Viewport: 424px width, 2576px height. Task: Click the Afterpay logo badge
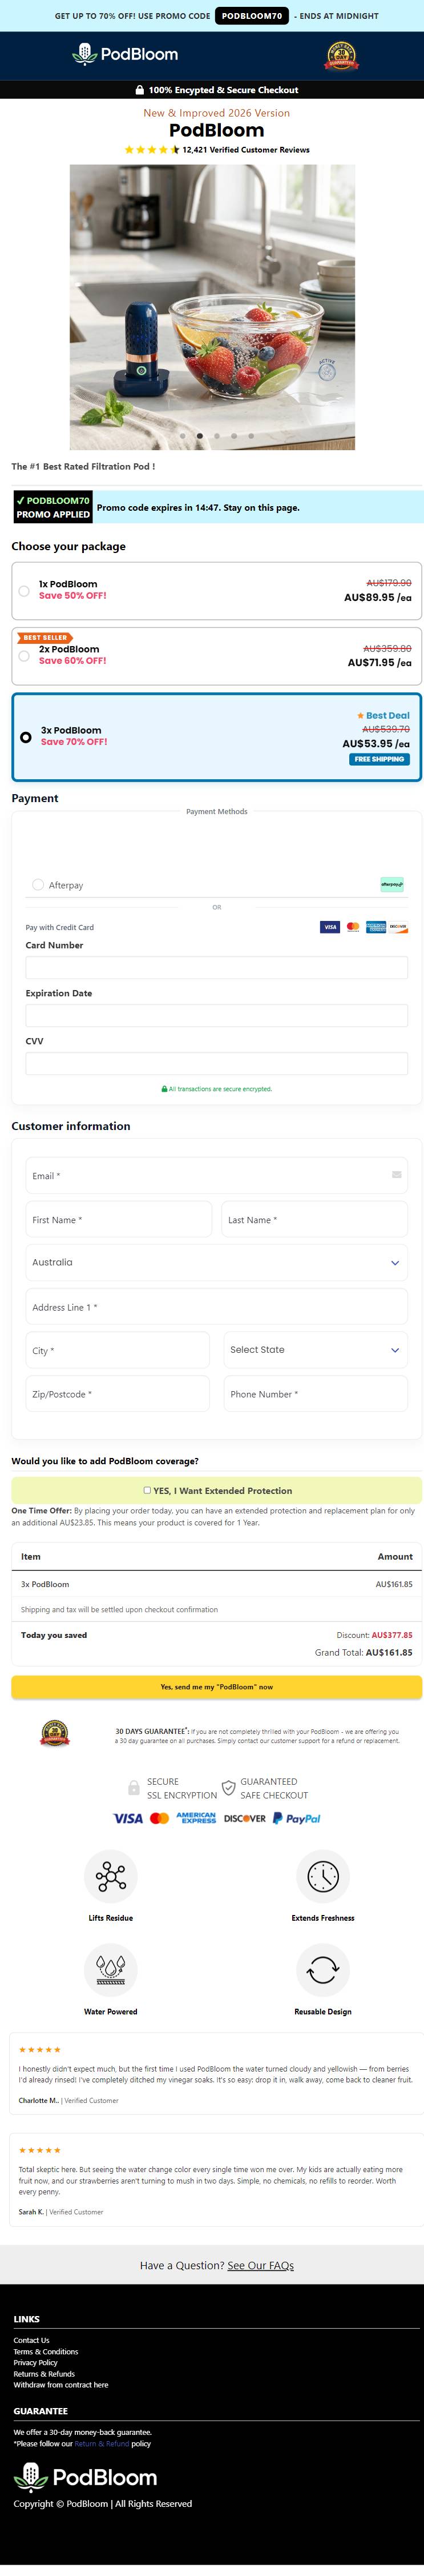click(392, 884)
